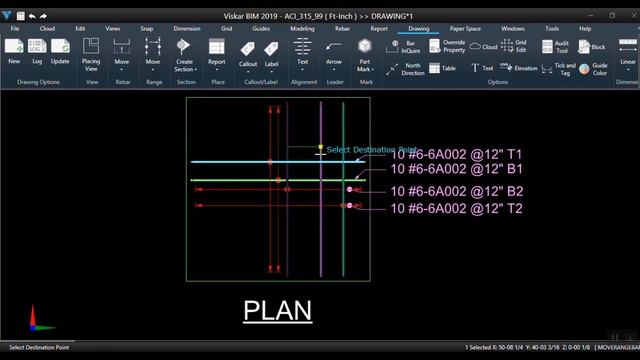This screenshot has height=360, width=640.
Task: Click the Report place icon
Action: (x=216, y=47)
